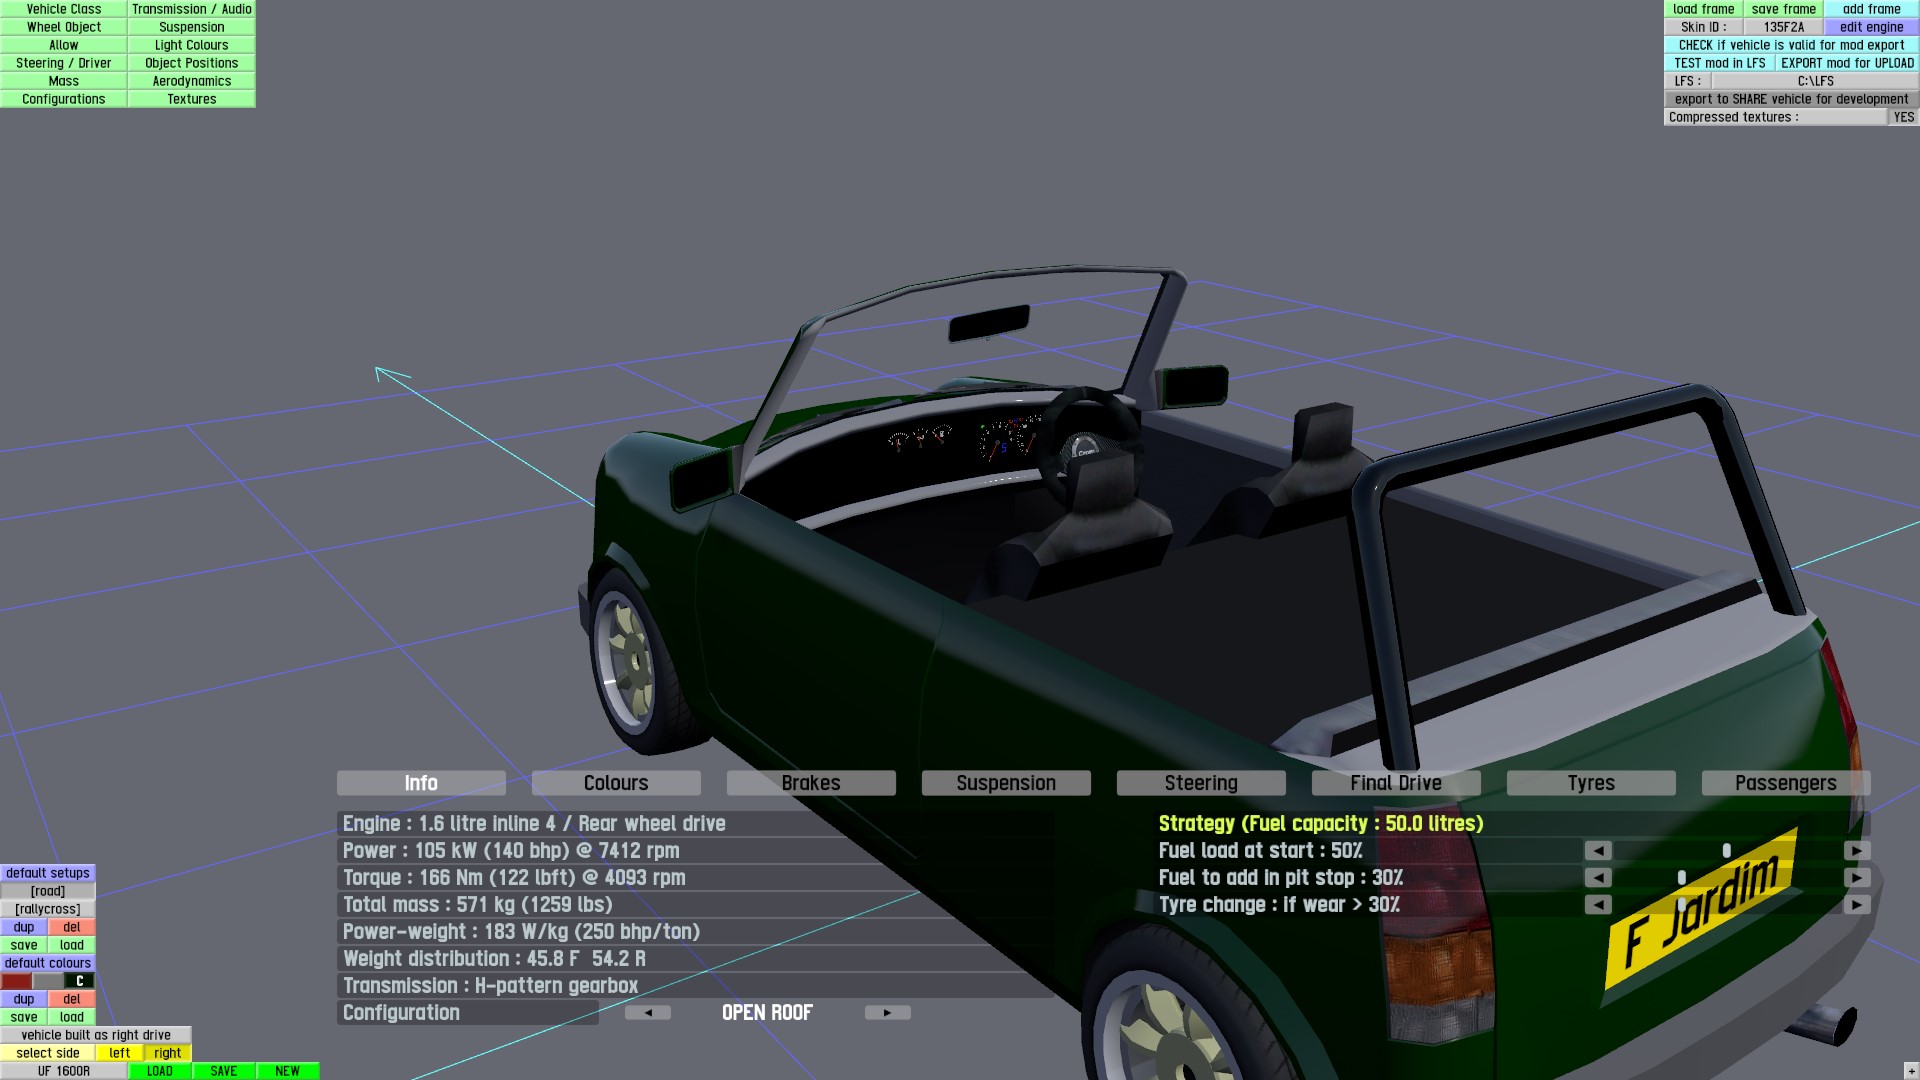Select the [rallycross] setup entry
Image resolution: width=1920 pixels, height=1080 pixels.
click(48, 909)
